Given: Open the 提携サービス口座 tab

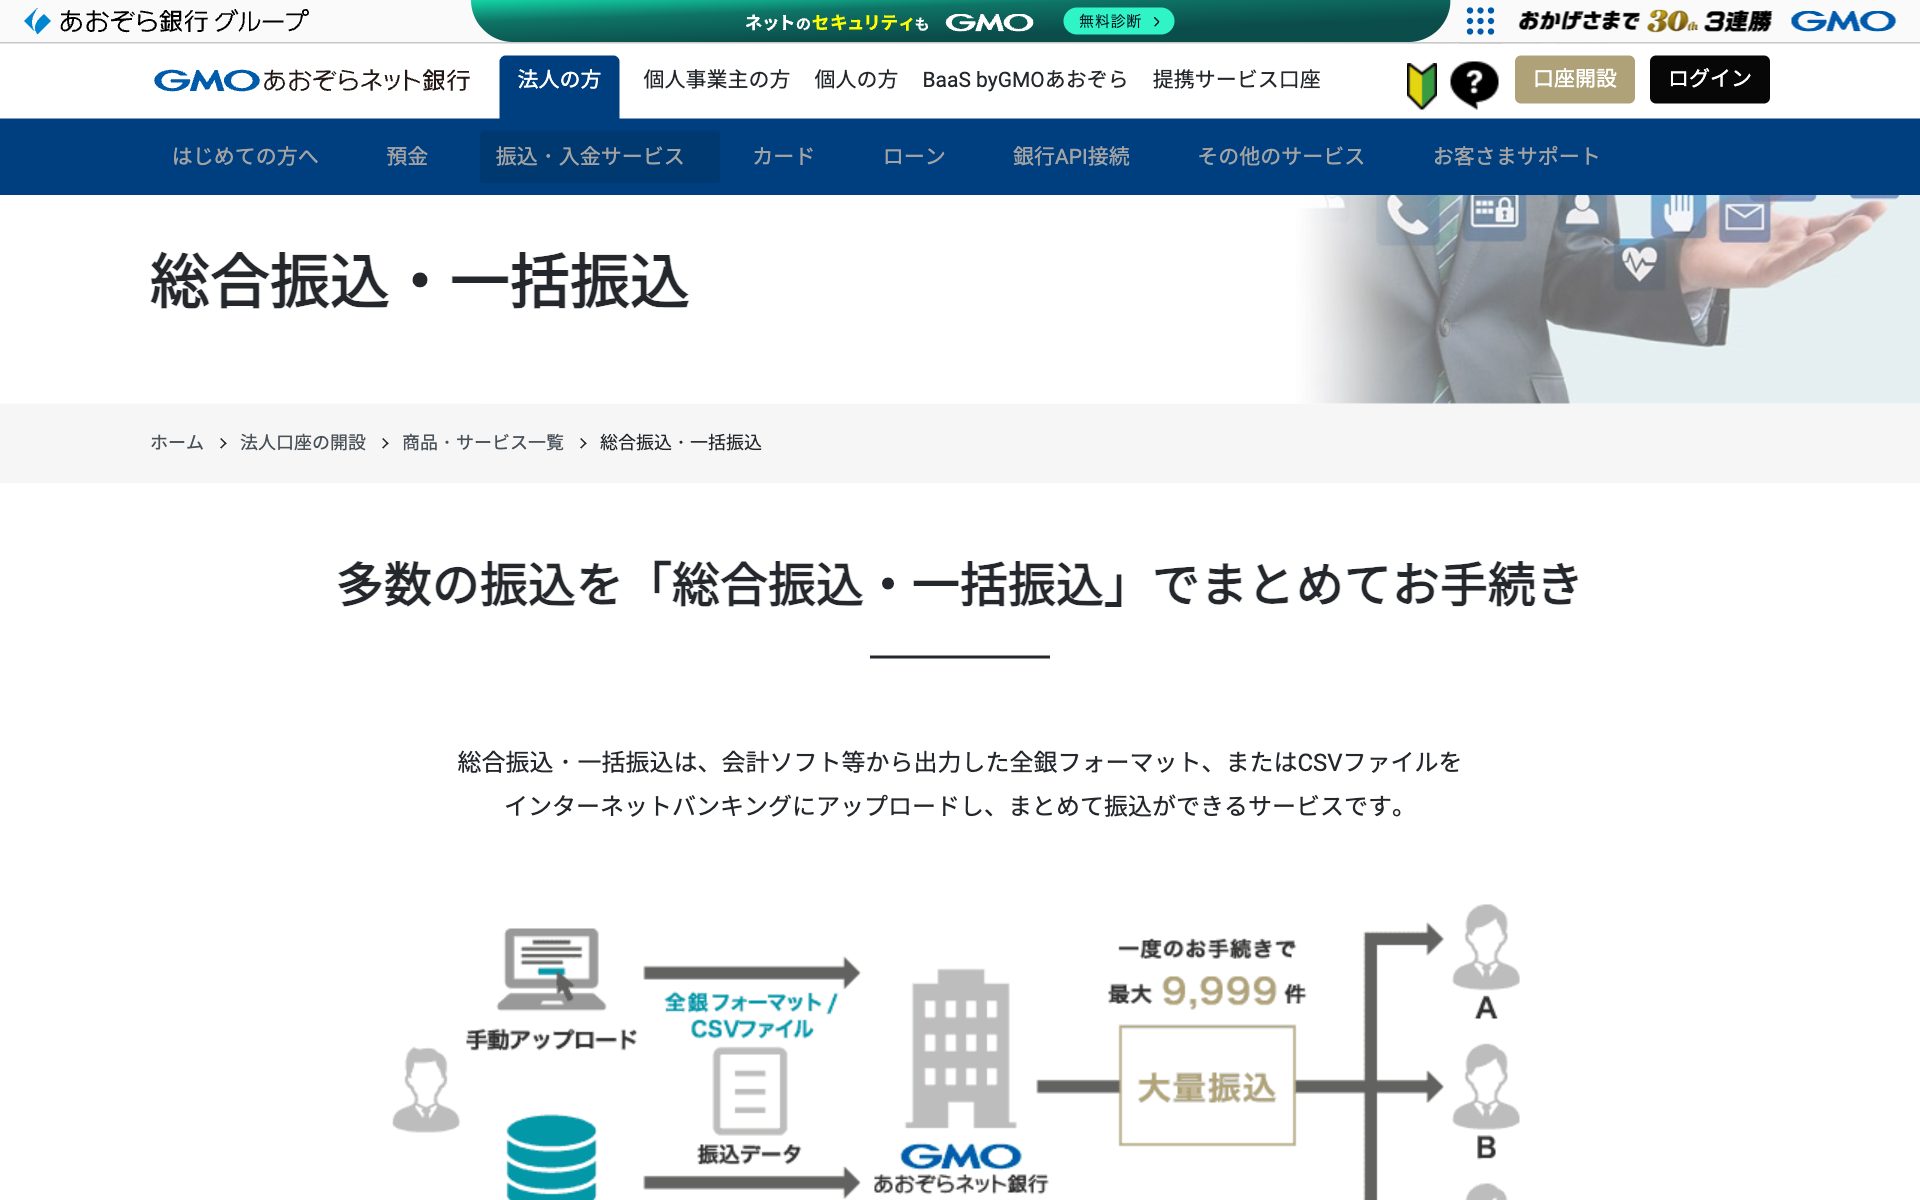Looking at the screenshot, I should 1236,79.
